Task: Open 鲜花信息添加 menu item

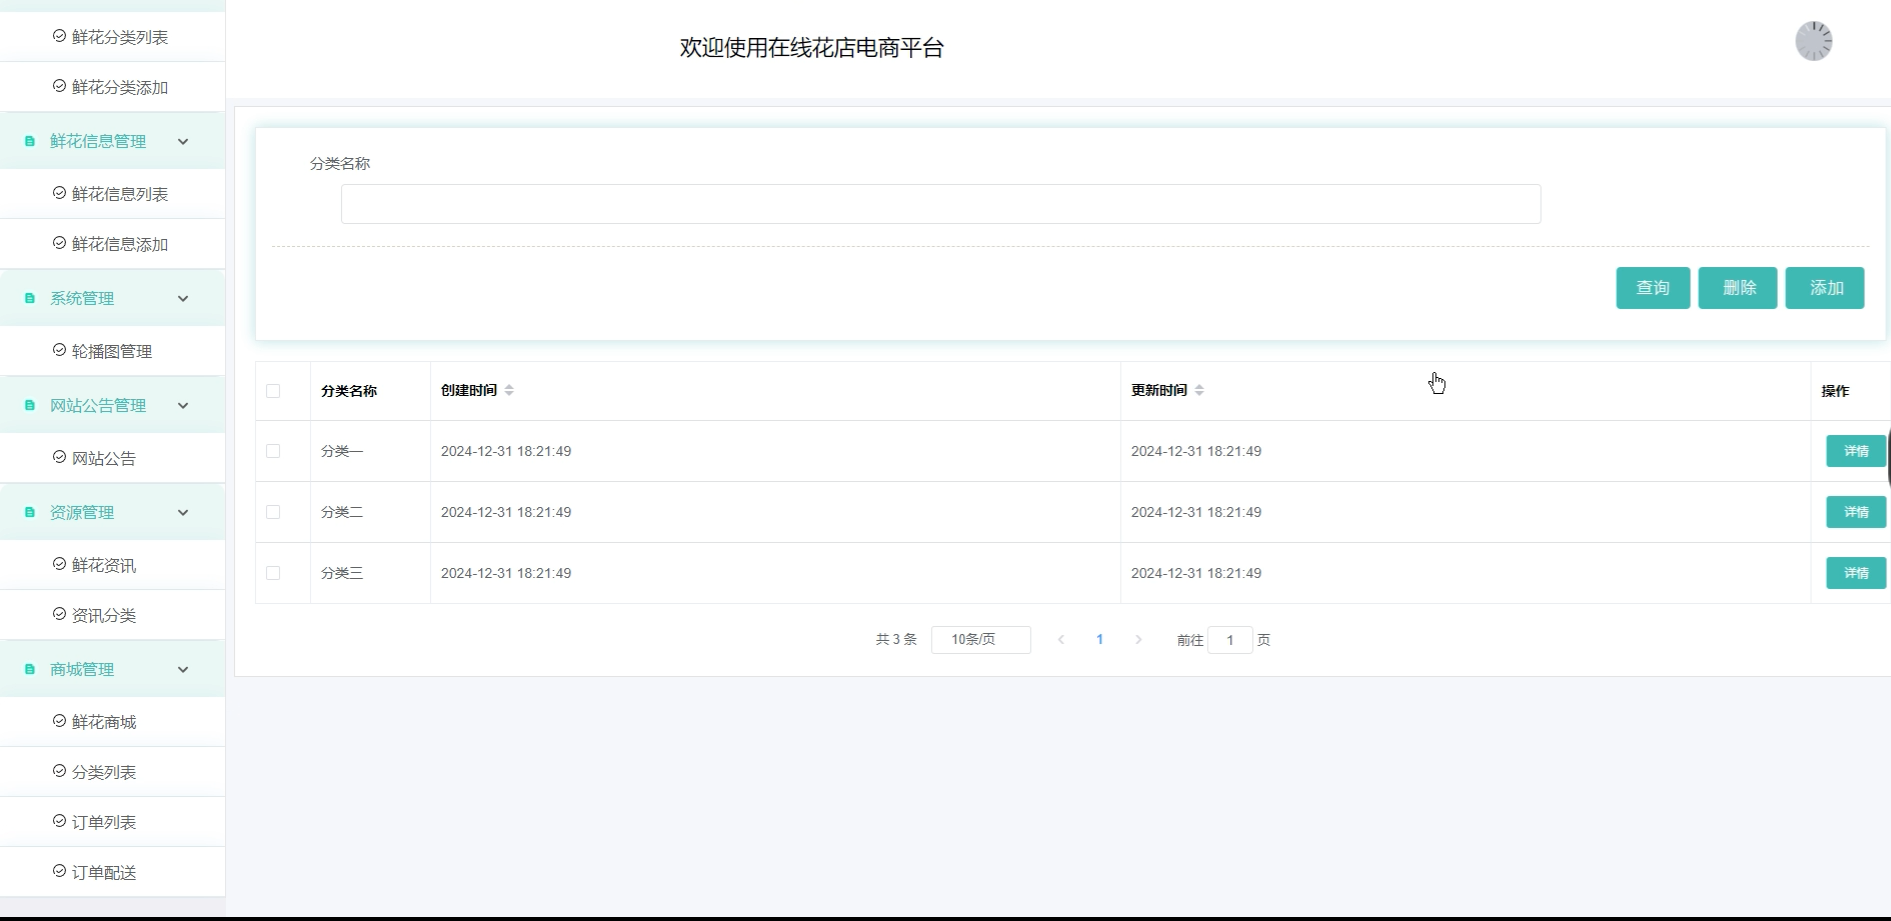Action: point(112,244)
